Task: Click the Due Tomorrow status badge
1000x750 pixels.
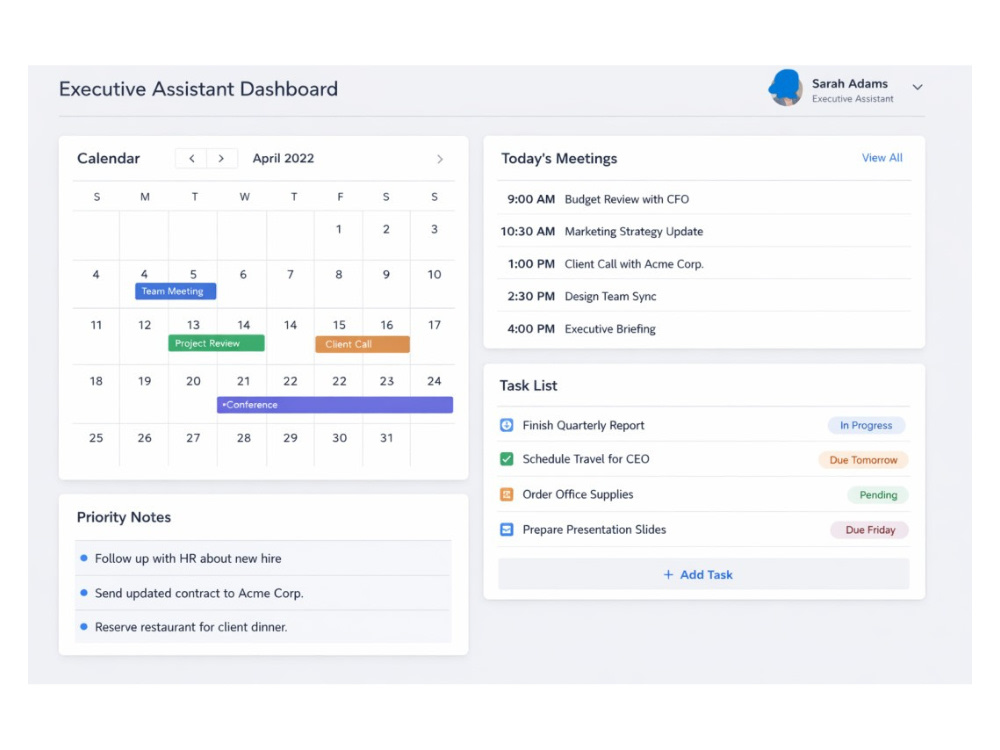Action: [864, 460]
